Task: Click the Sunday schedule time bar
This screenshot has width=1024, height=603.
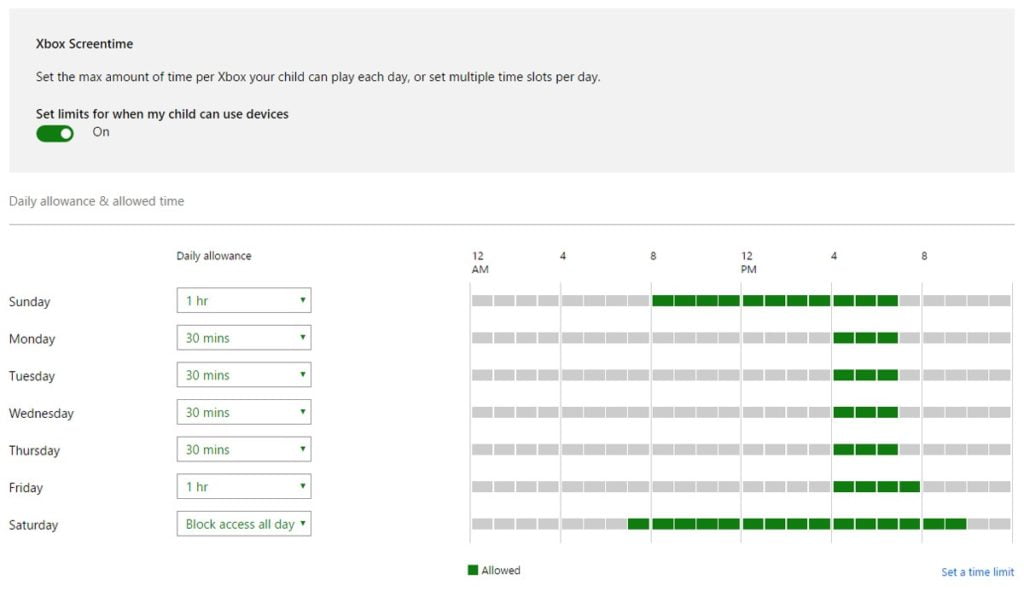Action: (741, 301)
